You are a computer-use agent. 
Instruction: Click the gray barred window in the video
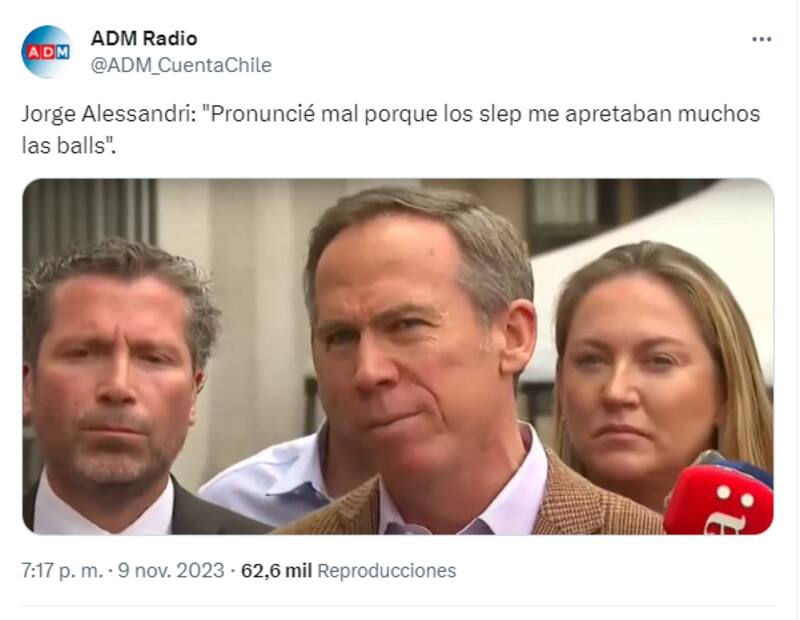89,212
